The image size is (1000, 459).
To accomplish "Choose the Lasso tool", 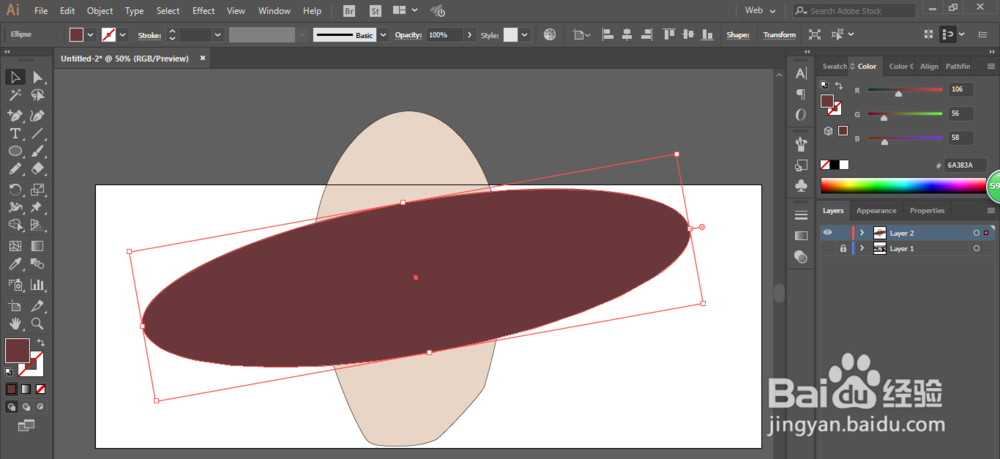I will (38, 96).
